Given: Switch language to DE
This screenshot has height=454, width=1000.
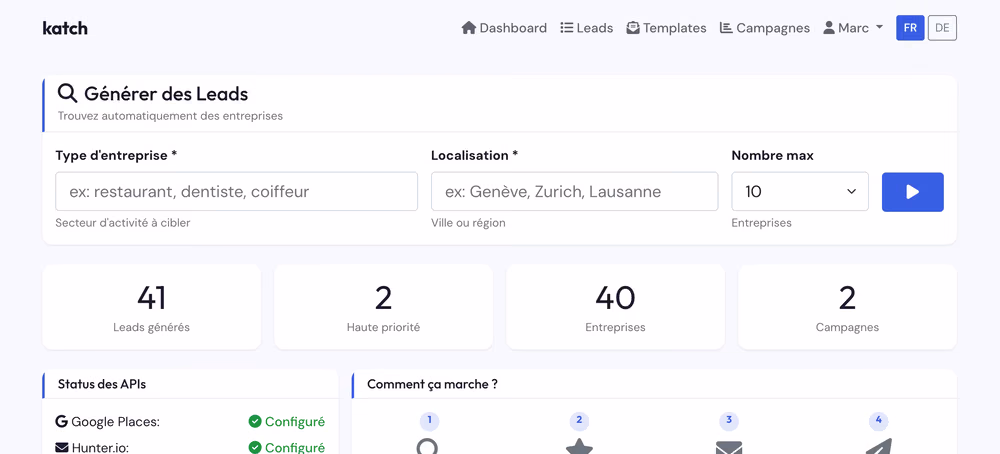Looking at the screenshot, I should point(942,28).
